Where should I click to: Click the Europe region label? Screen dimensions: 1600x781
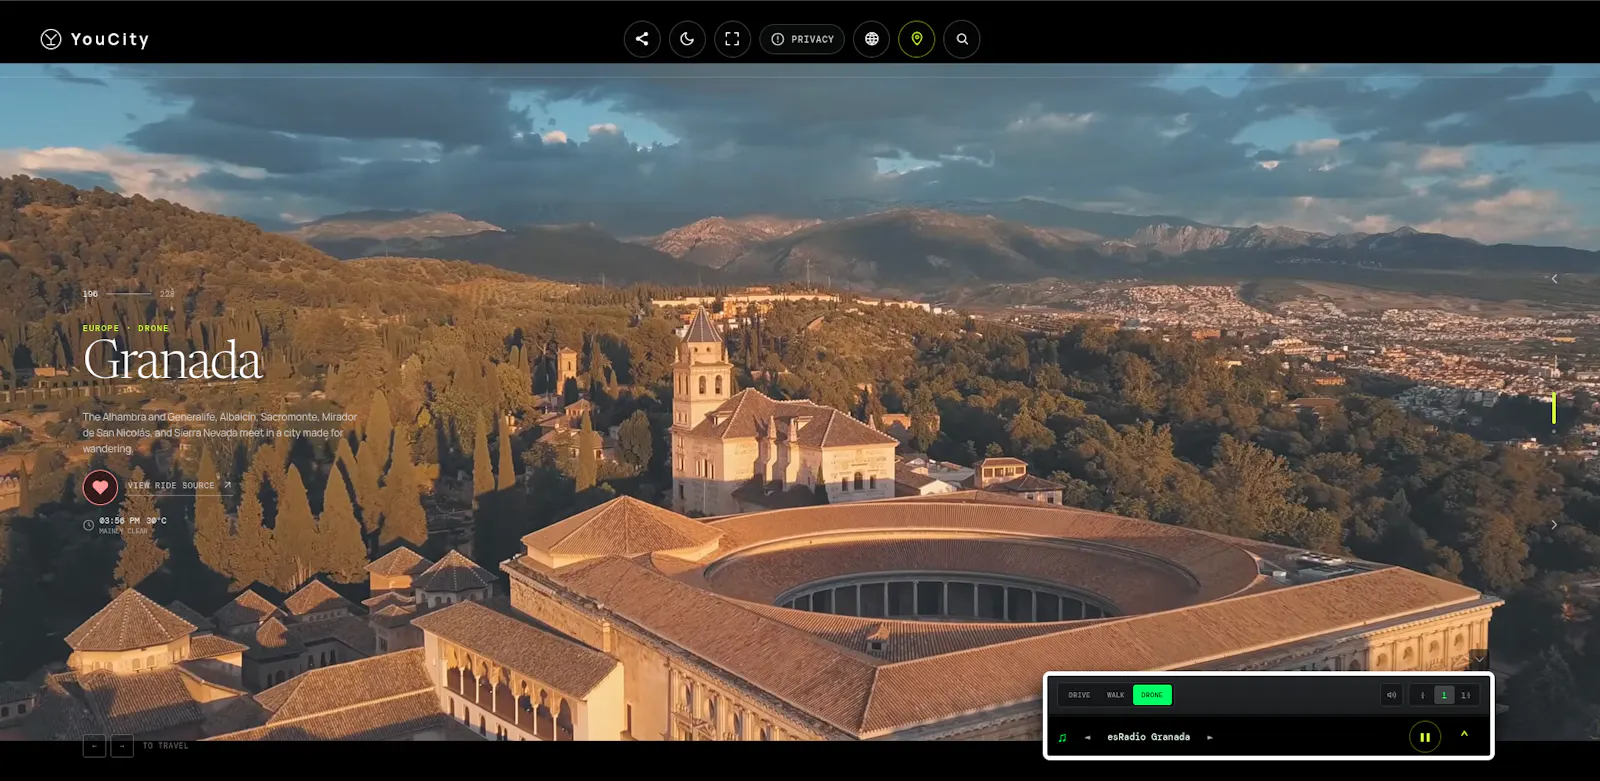(x=101, y=328)
